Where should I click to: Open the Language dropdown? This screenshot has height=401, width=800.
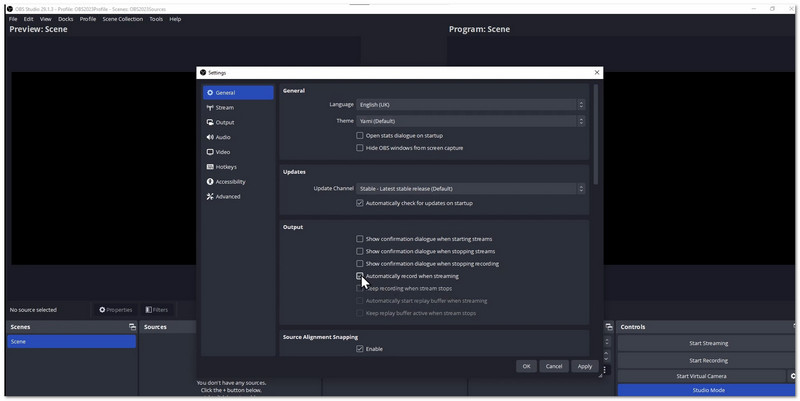[470, 104]
